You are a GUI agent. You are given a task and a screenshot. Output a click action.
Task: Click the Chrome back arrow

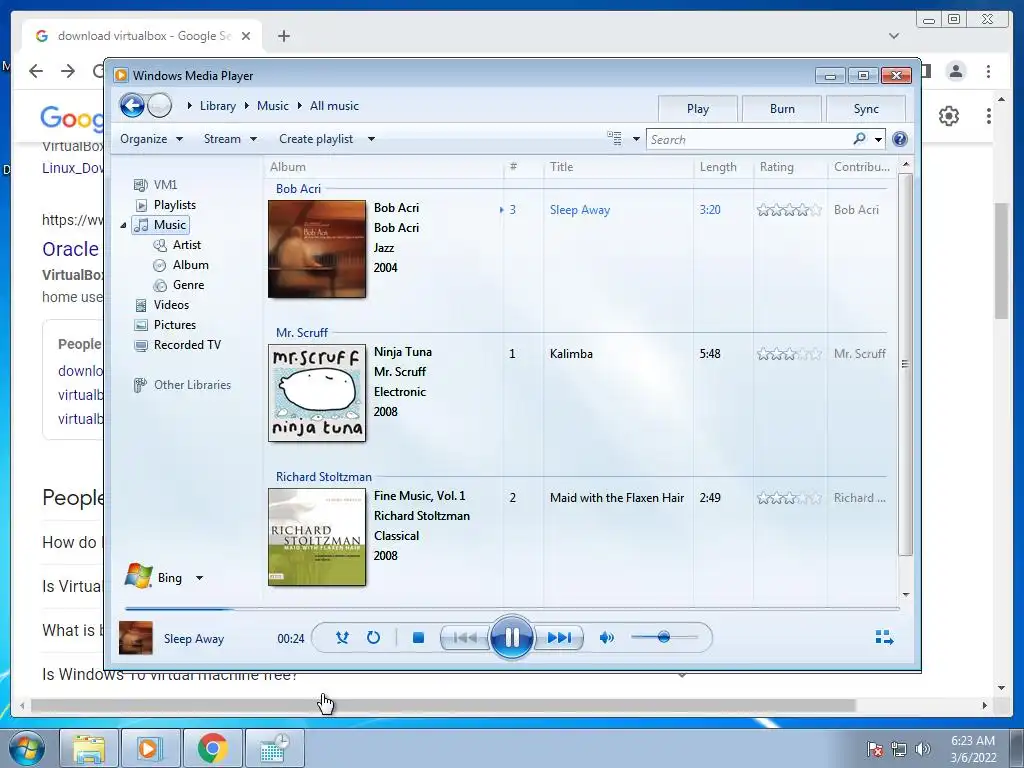[x=36, y=71]
